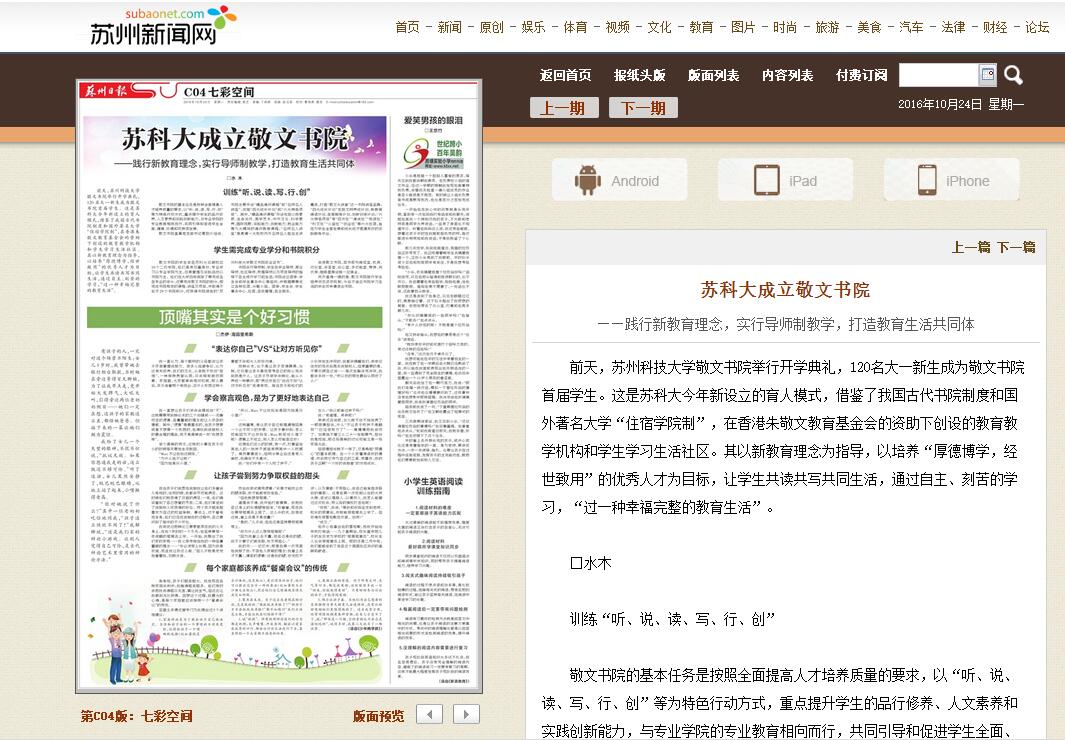Viewport: 1065px width, 740px height.
Task: Open the 版面列表 page list
Action: point(713,75)
